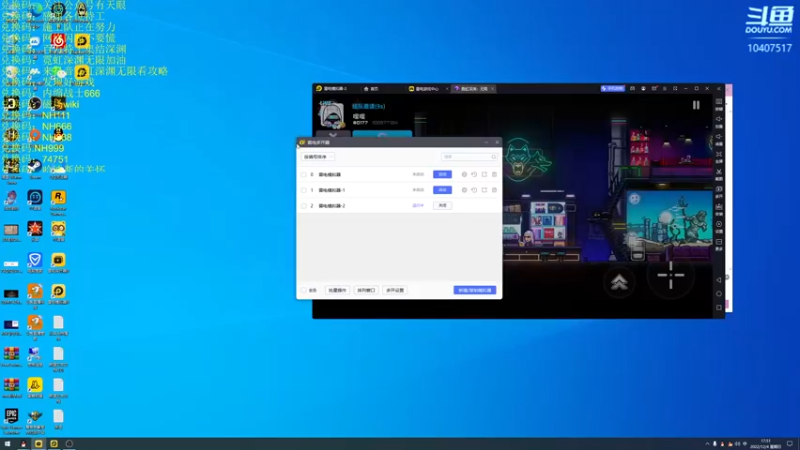This screenshot has height=450, width=800.
Task: Open notification center in taskbar
Action: [790, 444]
